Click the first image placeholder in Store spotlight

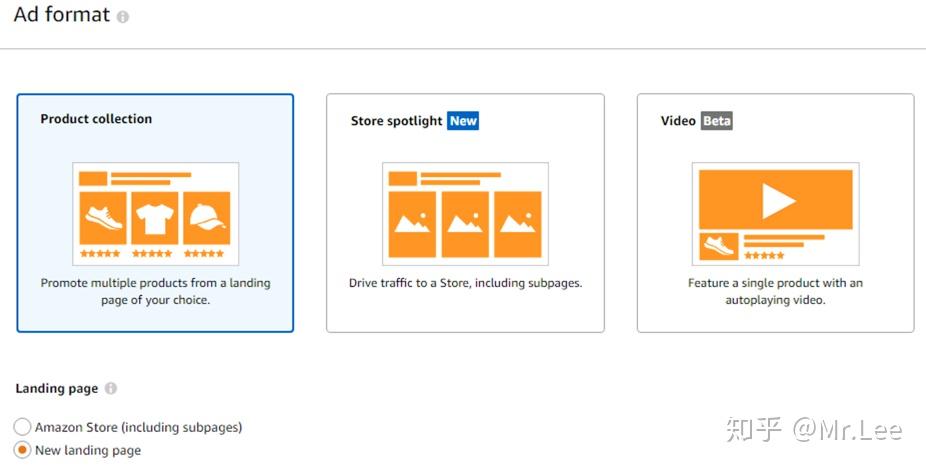[x=412, y=223]
